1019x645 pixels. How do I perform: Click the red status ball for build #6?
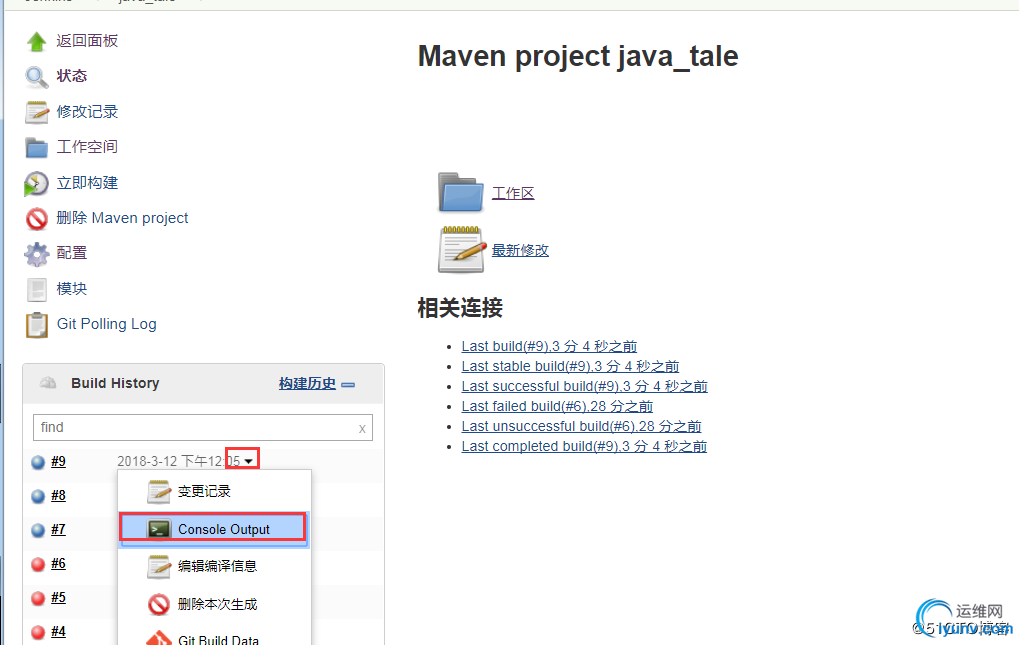click(38, 564)
